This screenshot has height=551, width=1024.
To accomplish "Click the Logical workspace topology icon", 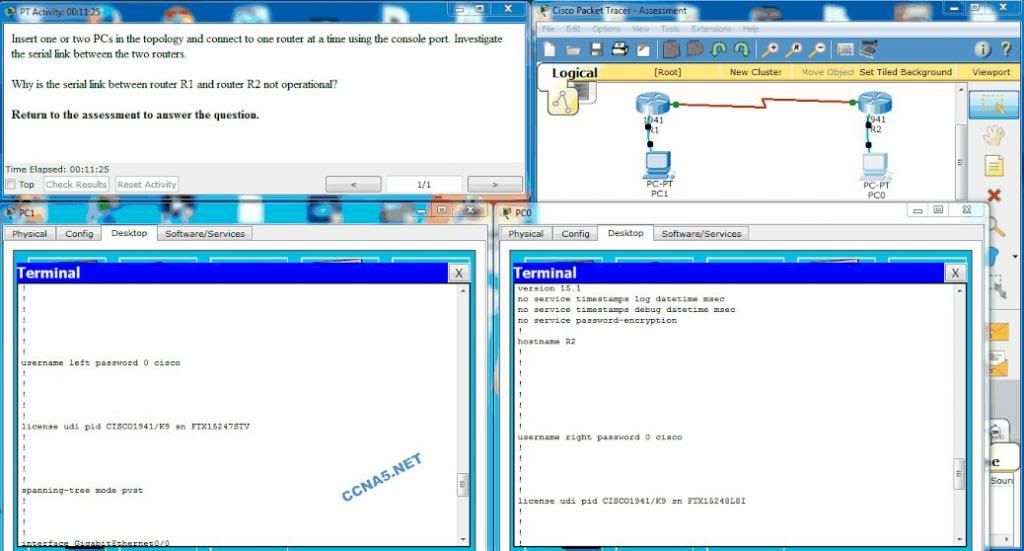I will pyautogui.click(x=562, y=100).
